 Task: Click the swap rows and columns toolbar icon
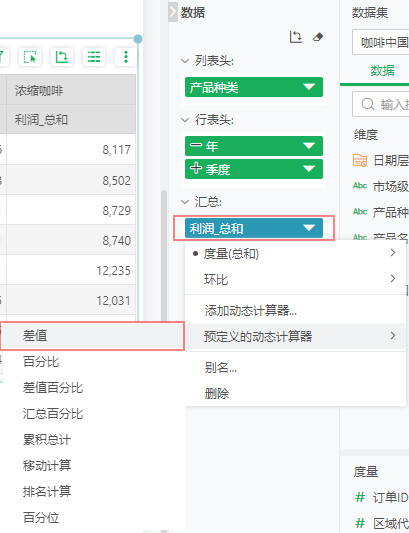(62, 57)
